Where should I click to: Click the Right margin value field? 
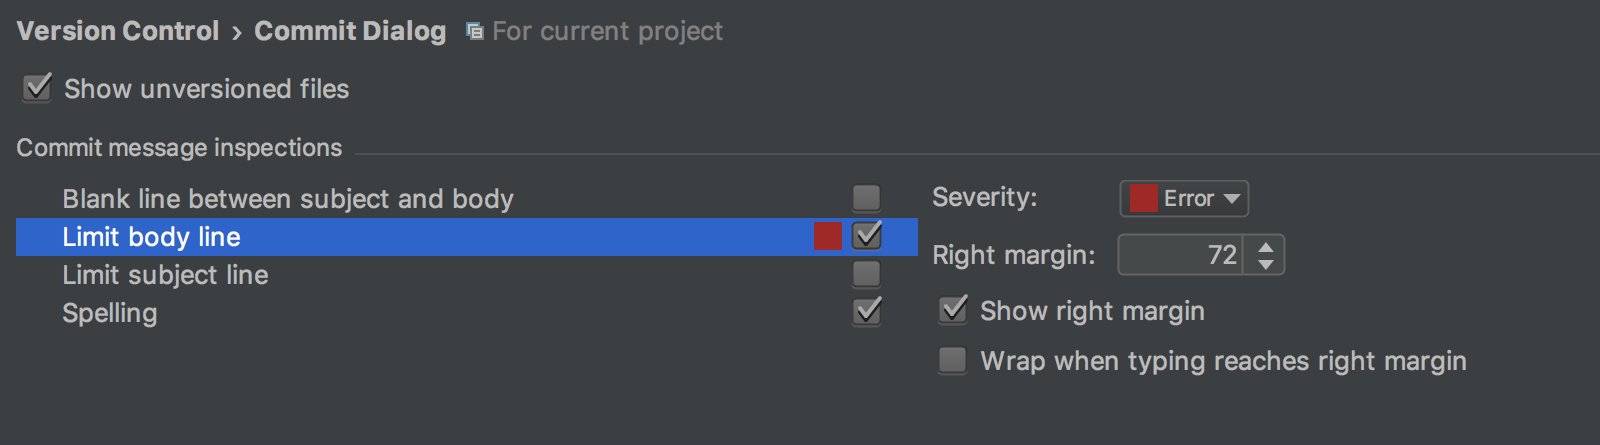click(x=1182, y=255)
